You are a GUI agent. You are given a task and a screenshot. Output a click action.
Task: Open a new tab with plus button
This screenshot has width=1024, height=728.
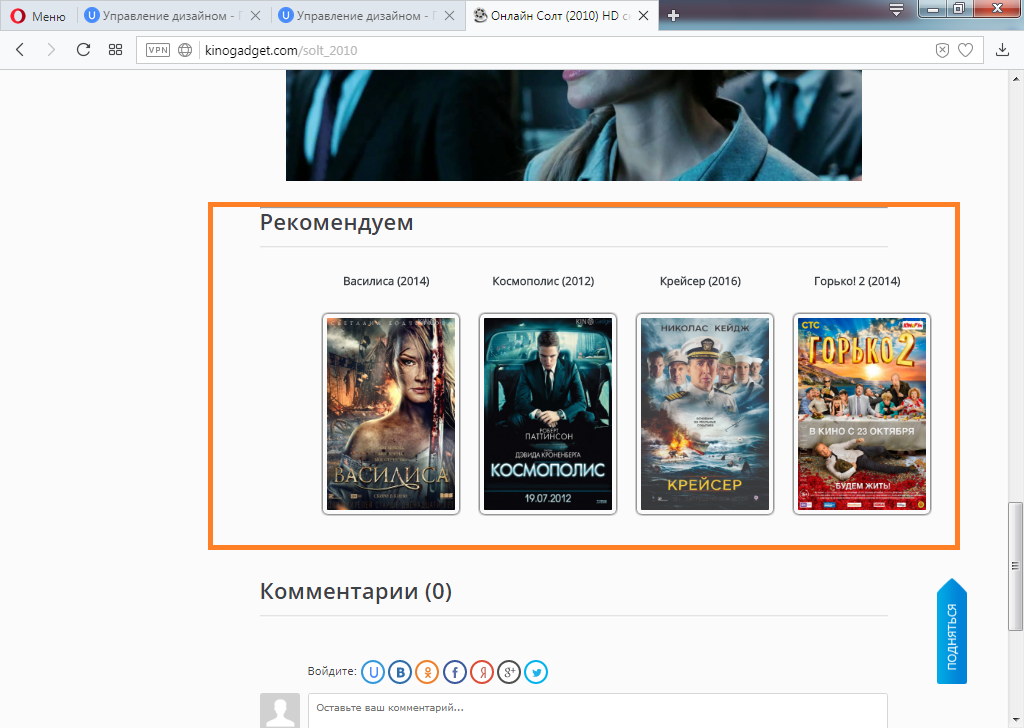[673, 16]
